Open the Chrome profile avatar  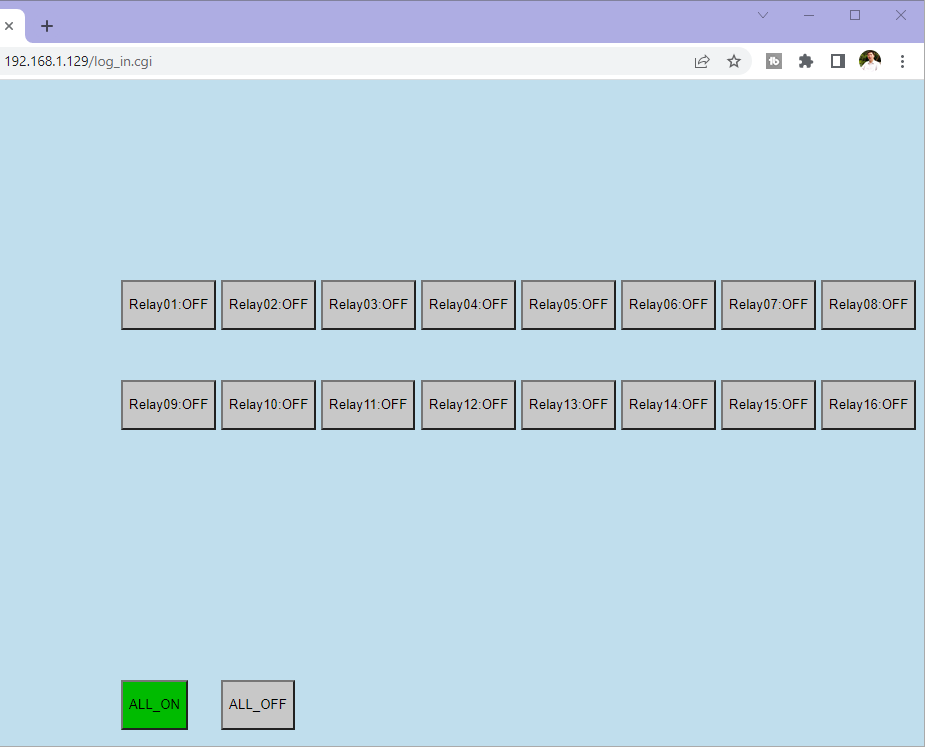click(870, 61)
